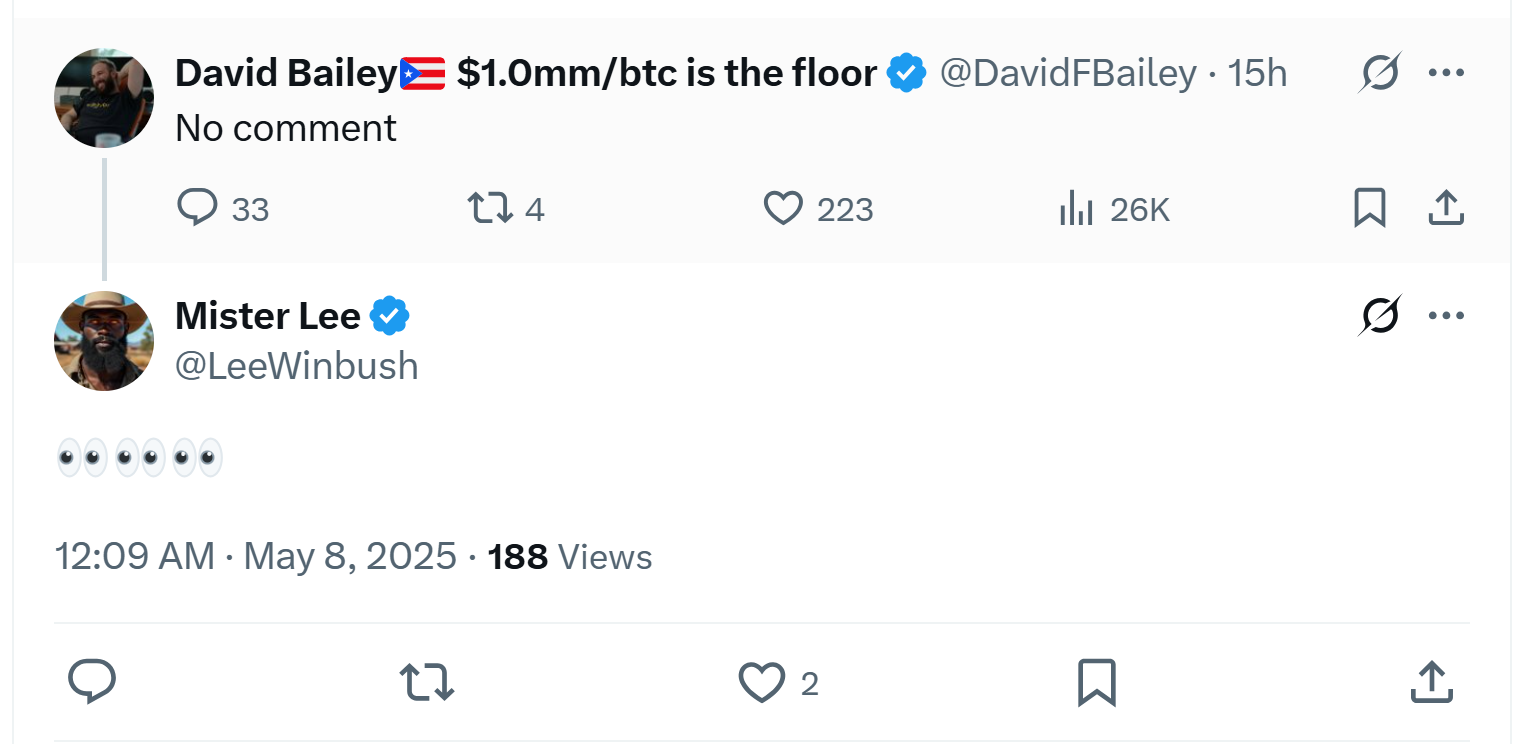Open Mister Lee's profile picture
Screen dimensions: 1519x744
(x=104, y=341)
